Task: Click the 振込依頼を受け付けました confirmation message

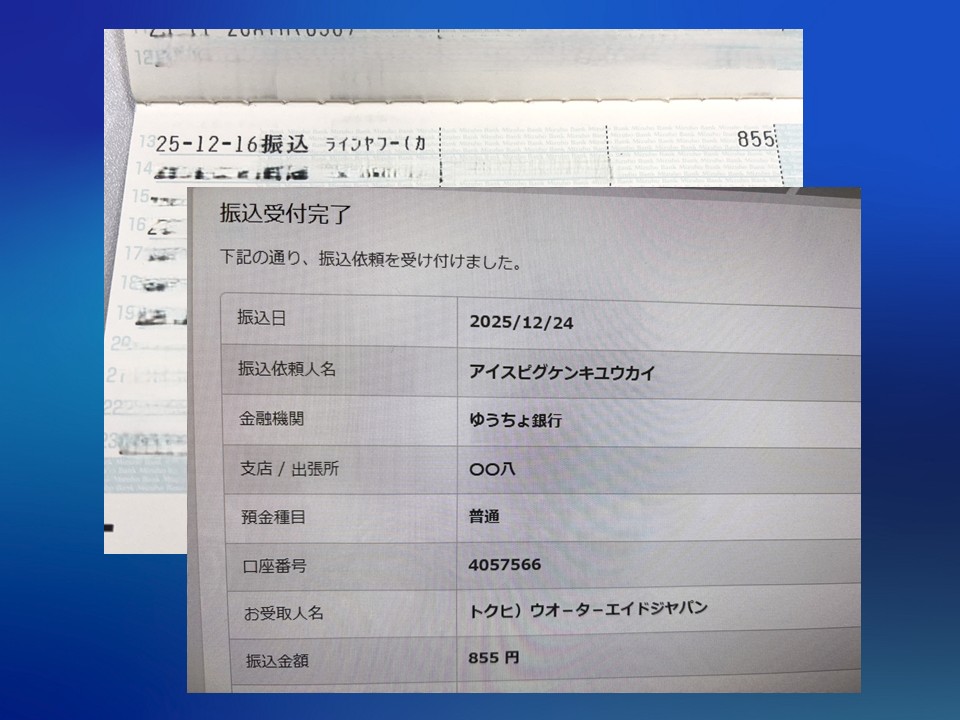Action: pyautogui.click(x=370, y=263)
